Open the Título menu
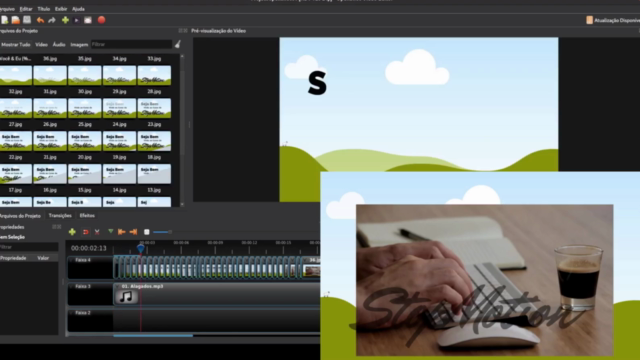This screenshot has height=360, width=640. click(44, 9)
